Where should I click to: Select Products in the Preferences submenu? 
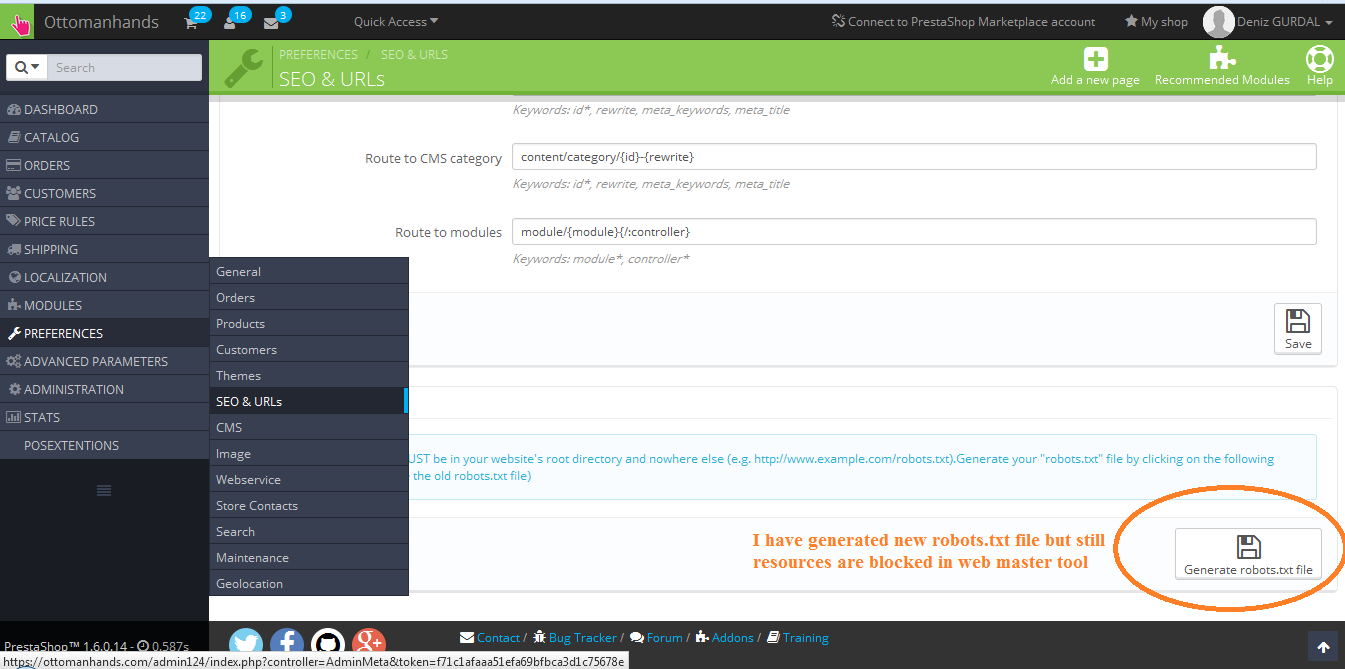coord(308,323)
